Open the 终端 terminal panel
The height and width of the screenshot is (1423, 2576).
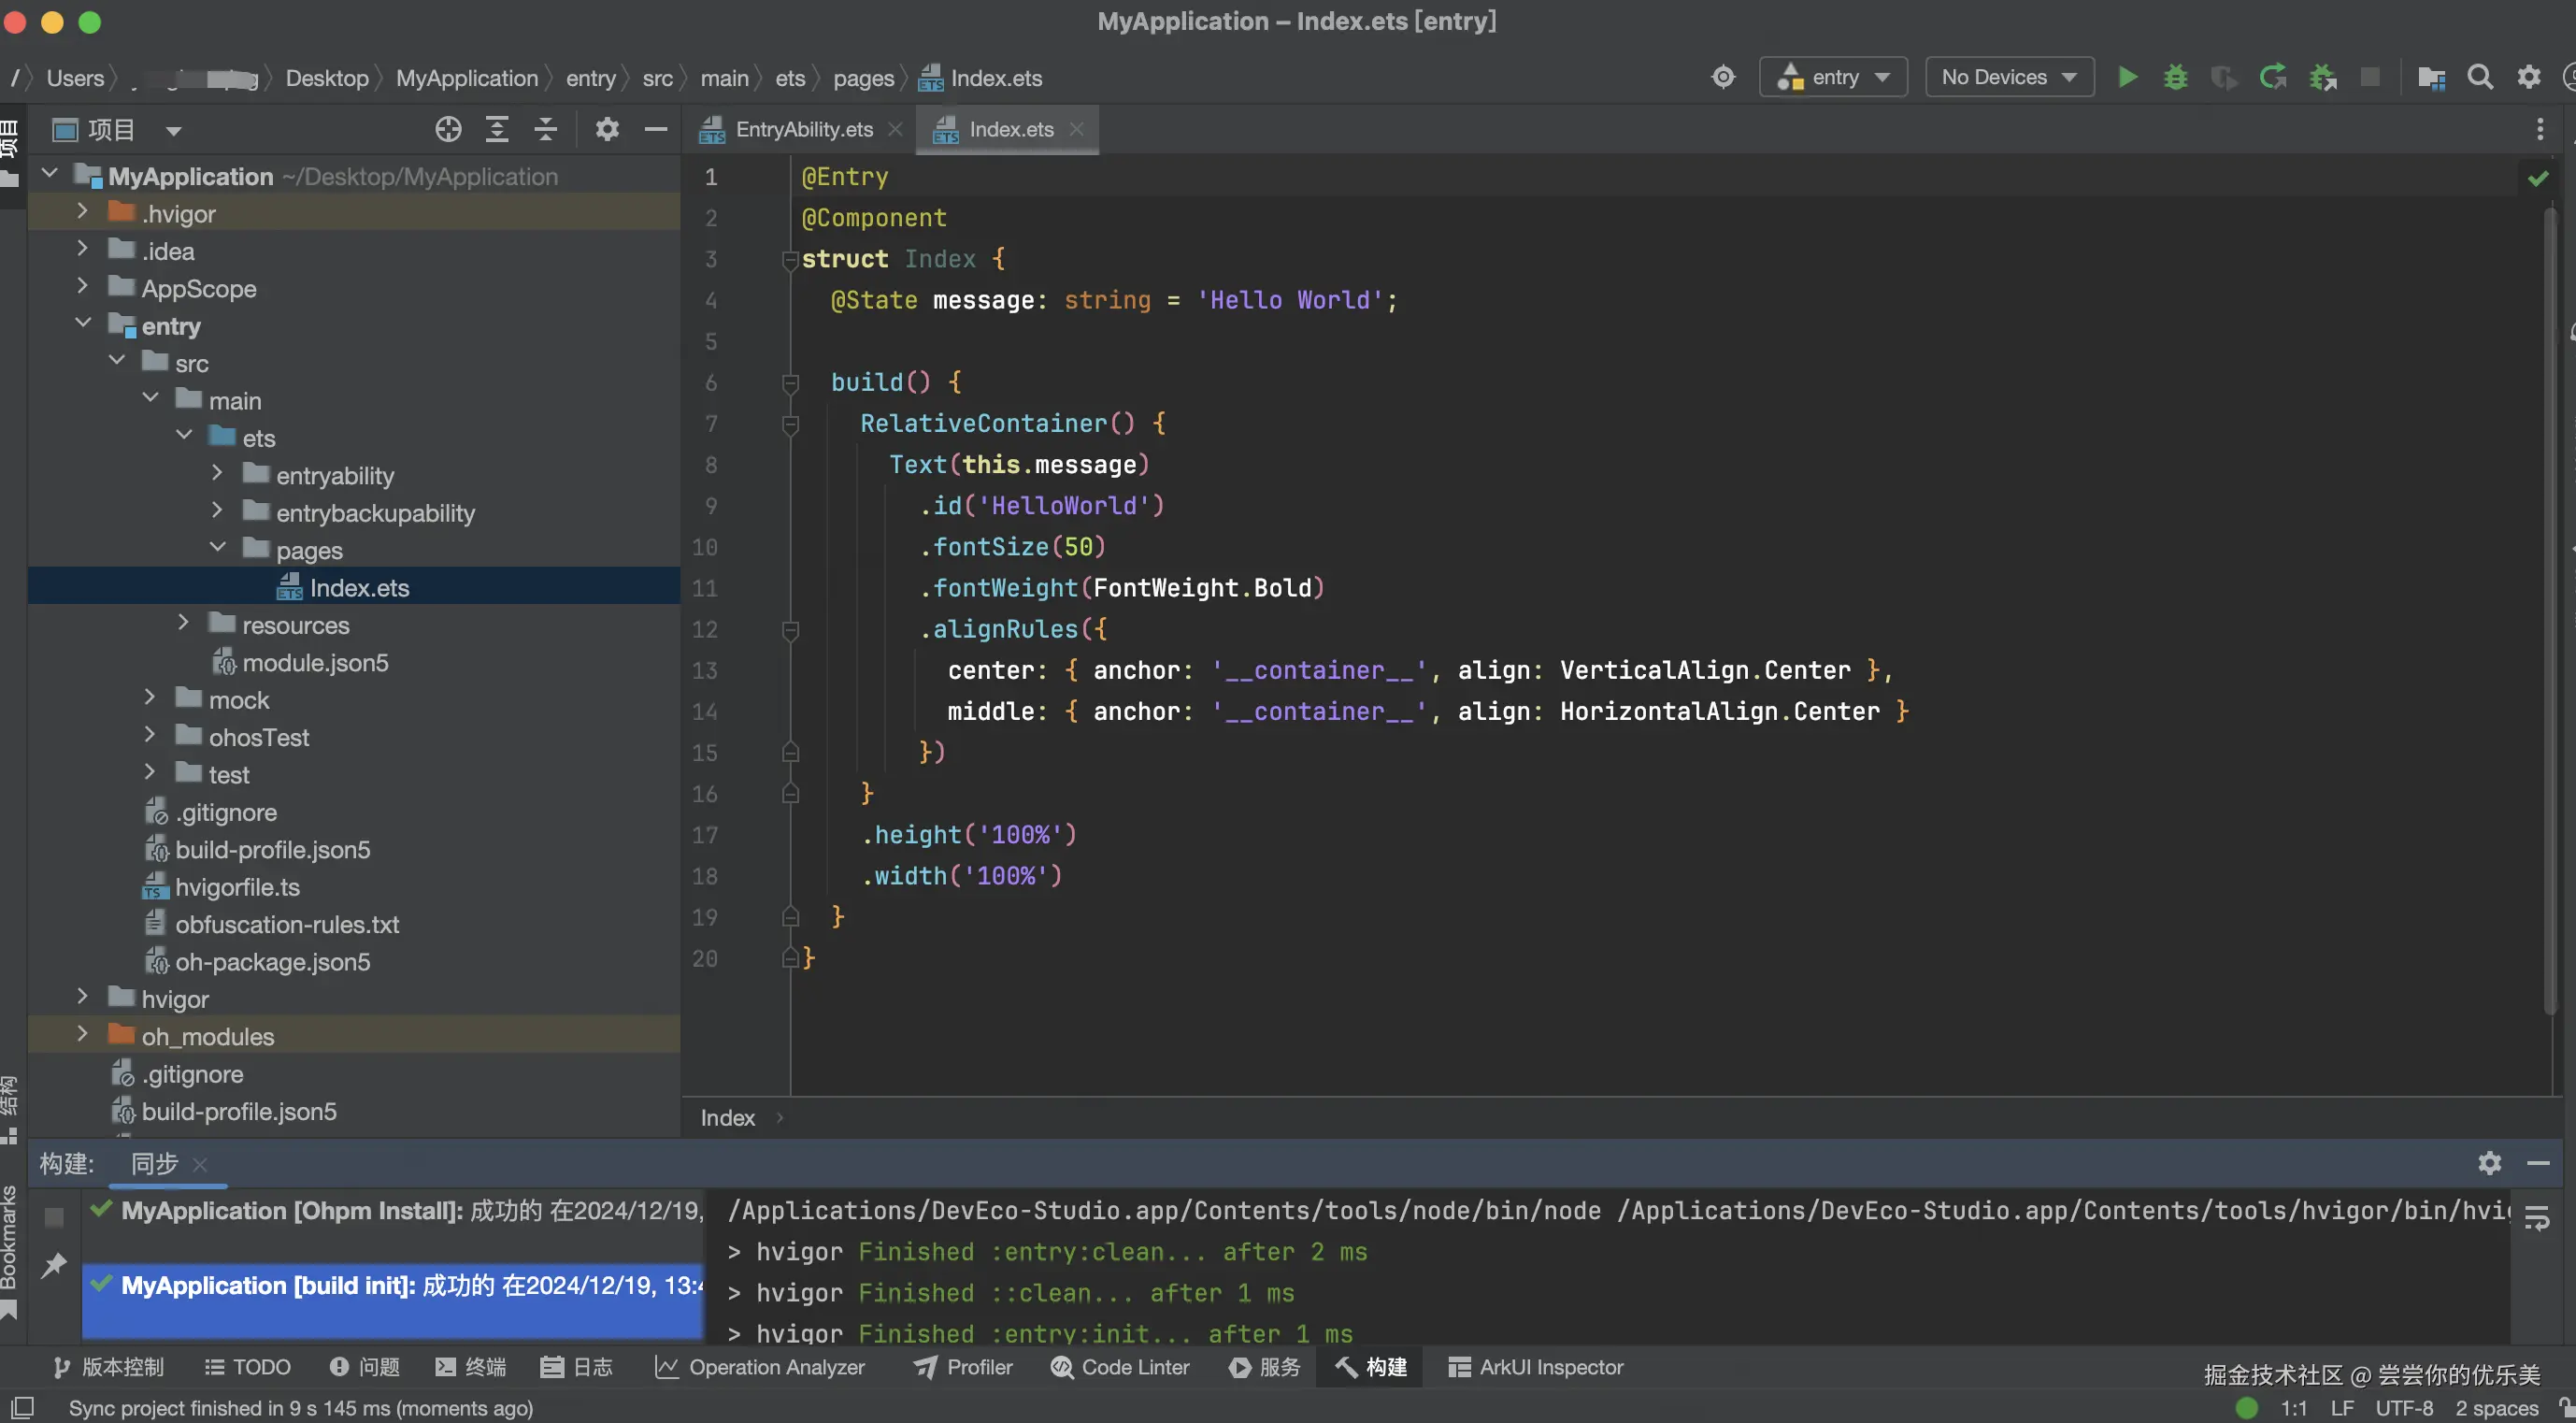click(471, 1367)
